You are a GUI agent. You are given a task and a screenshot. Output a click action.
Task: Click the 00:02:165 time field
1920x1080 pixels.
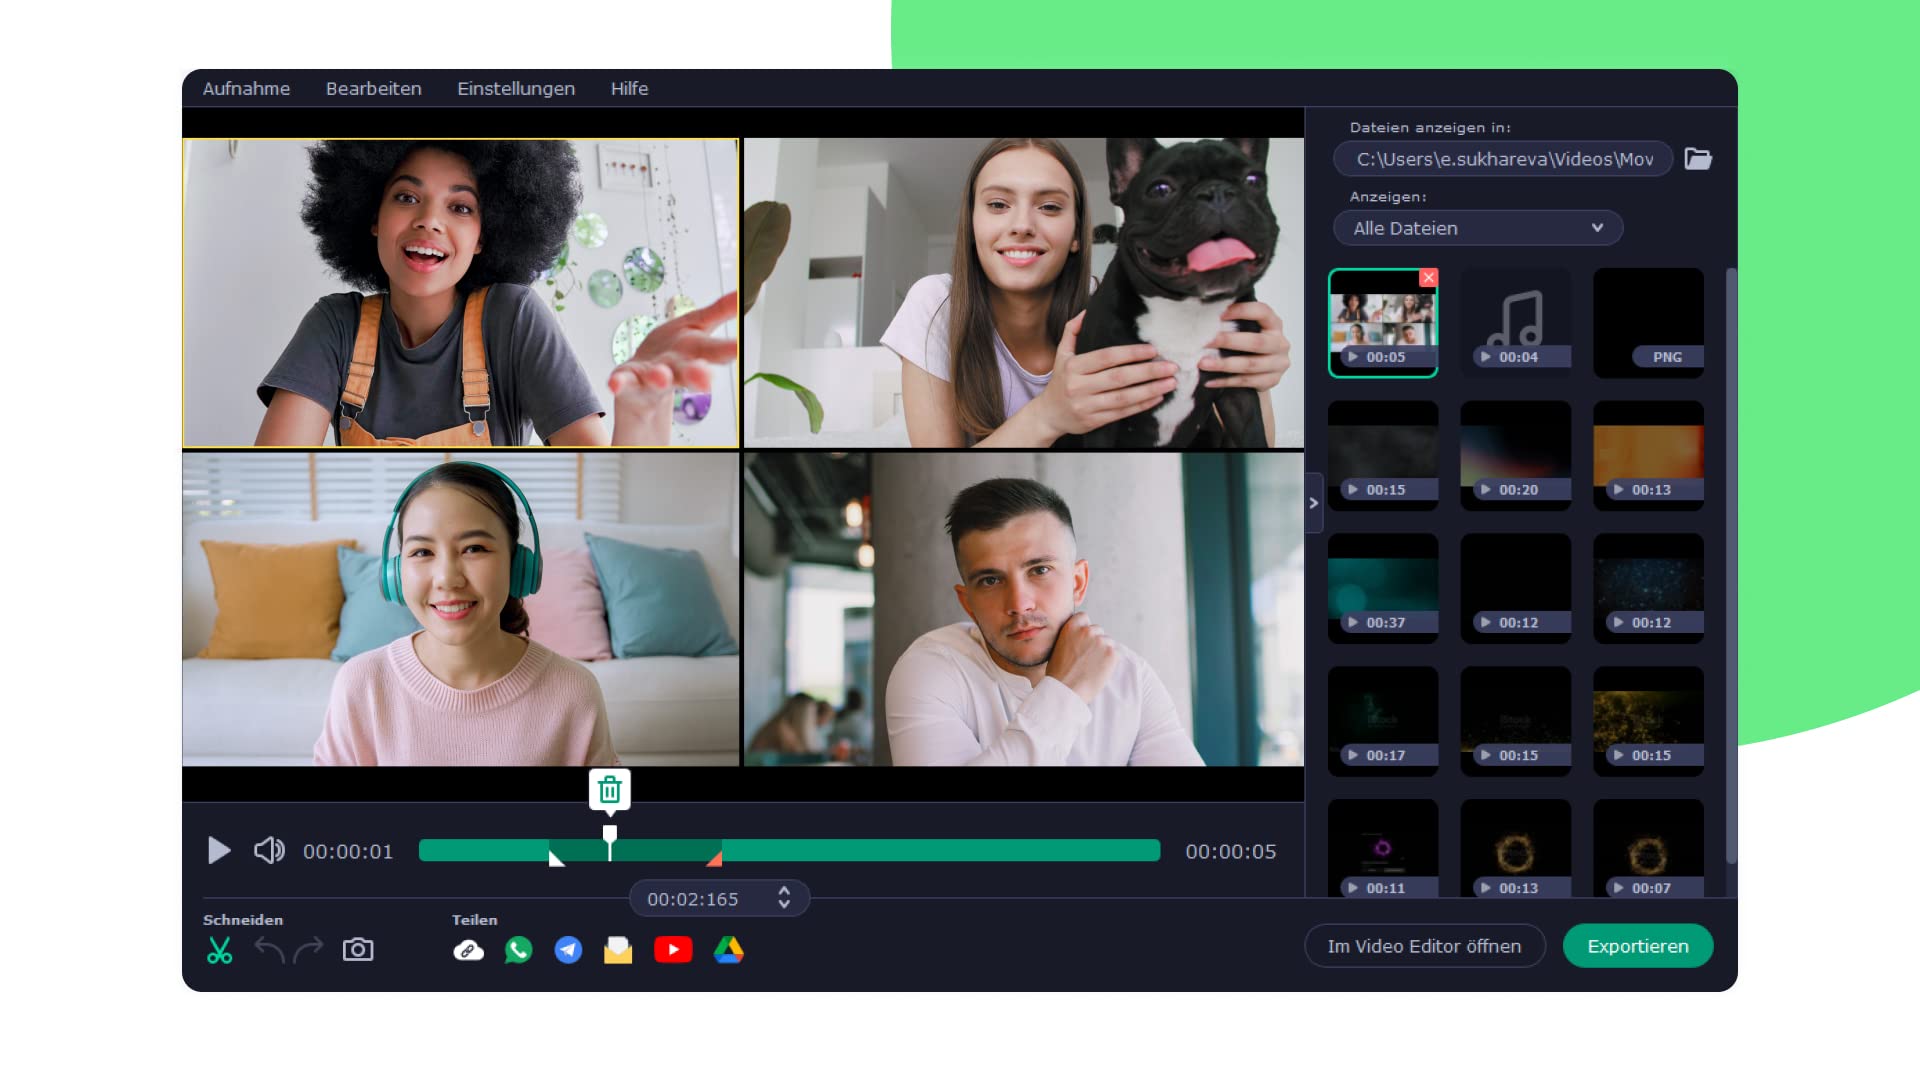coord(693,899)
